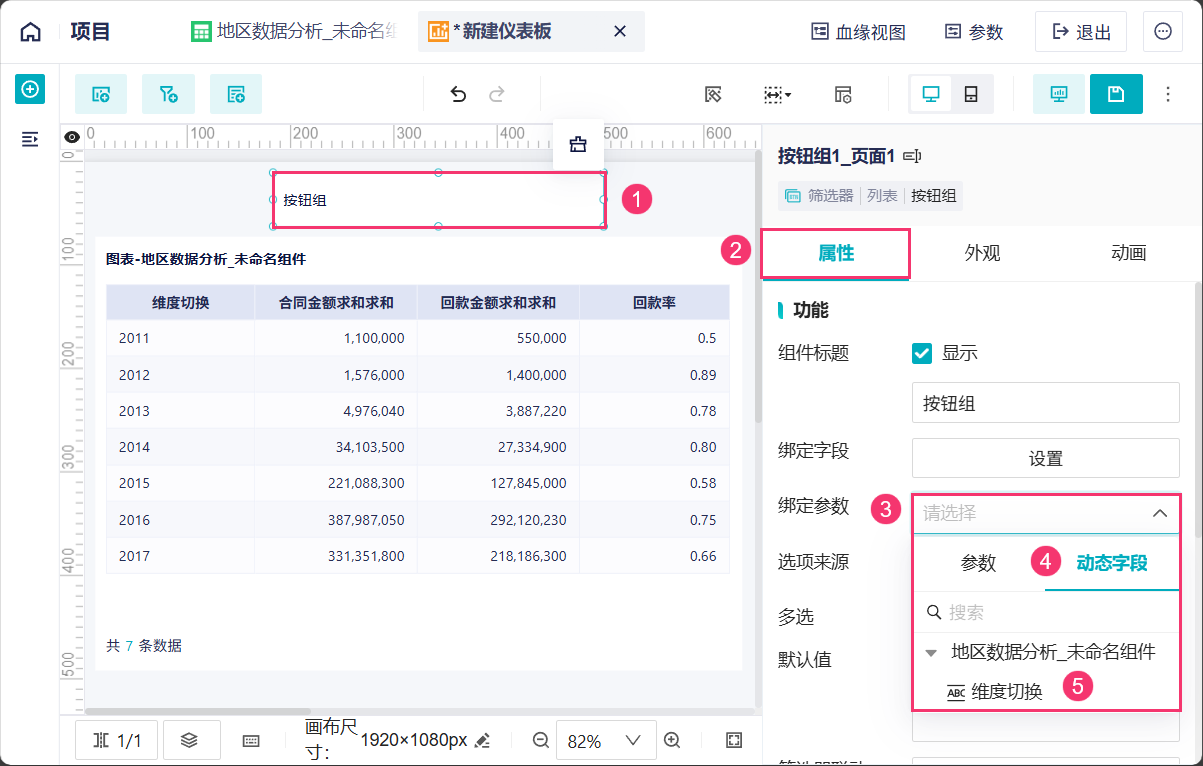Open the outline list icon in left sidebar
The height and width of the screenshot is (766, 1203).
[x=30, y=139]
